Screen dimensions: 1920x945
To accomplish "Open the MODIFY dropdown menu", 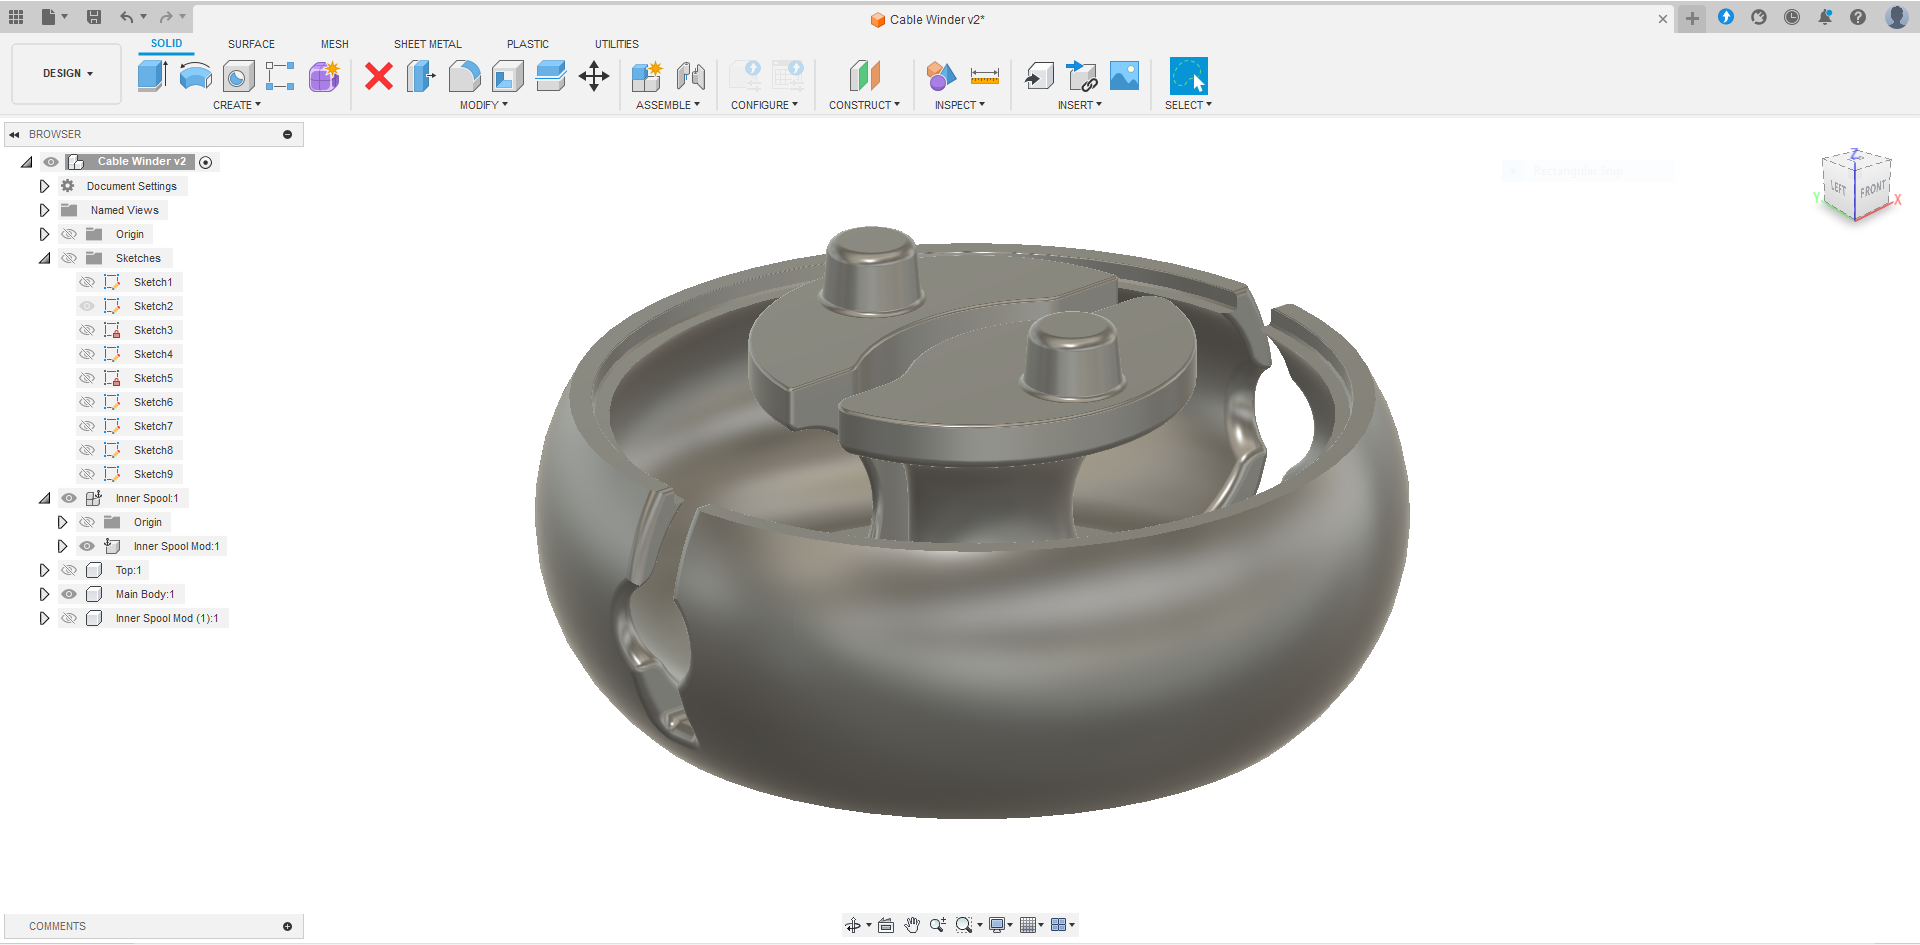I will click(484, 105).
